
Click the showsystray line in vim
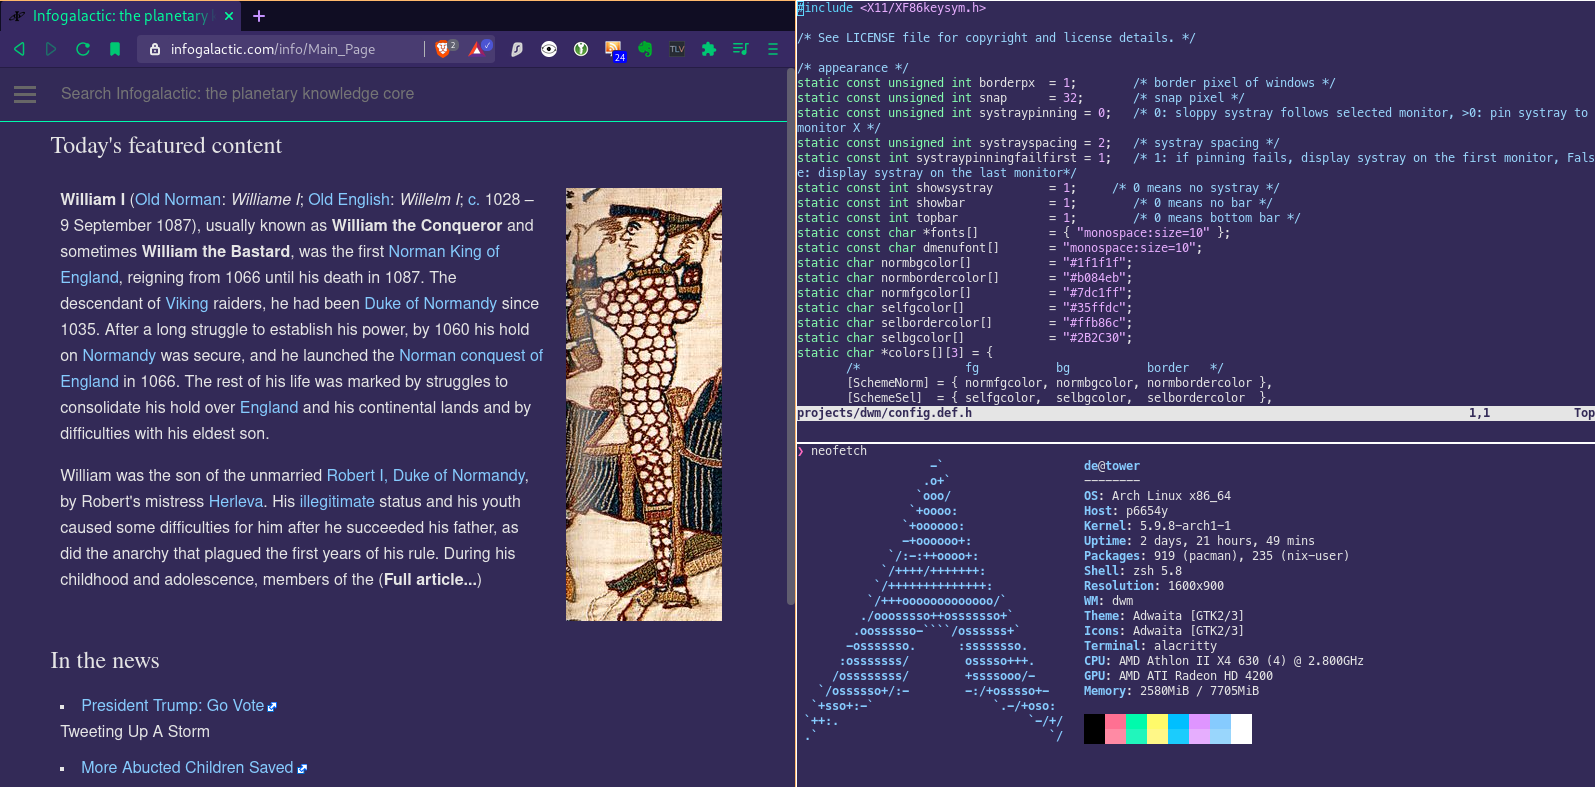[x=1038, y=188]
